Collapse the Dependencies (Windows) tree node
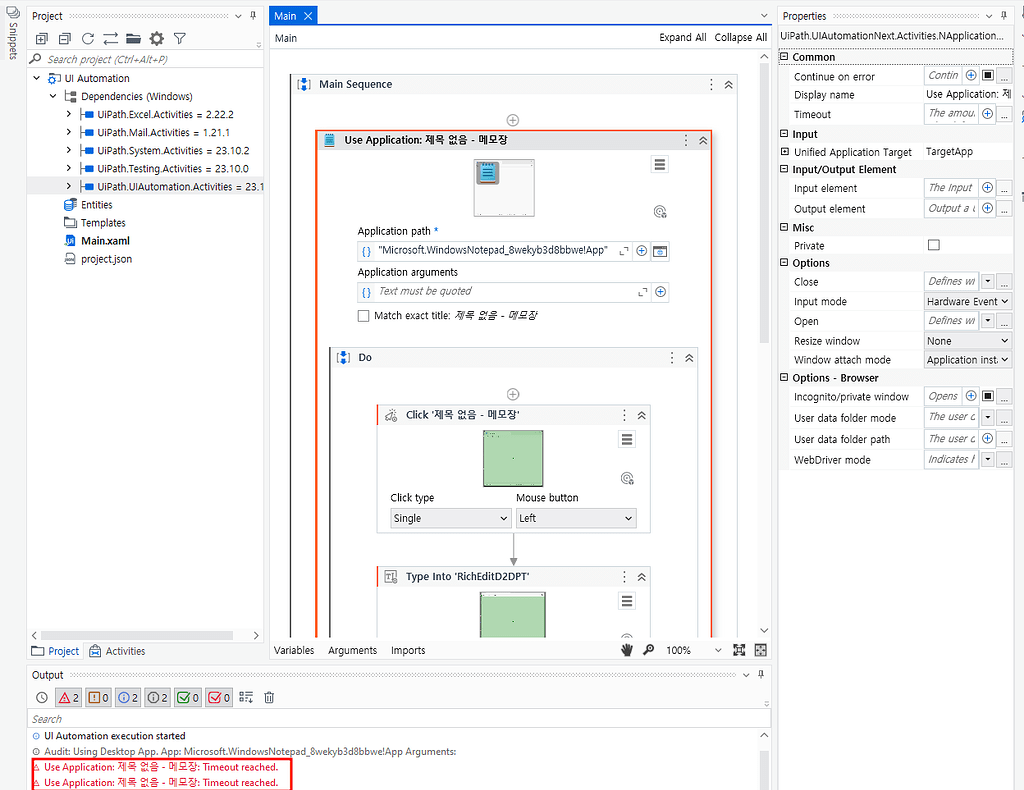This screenshot has width=1024, height=790. (53, 97)
